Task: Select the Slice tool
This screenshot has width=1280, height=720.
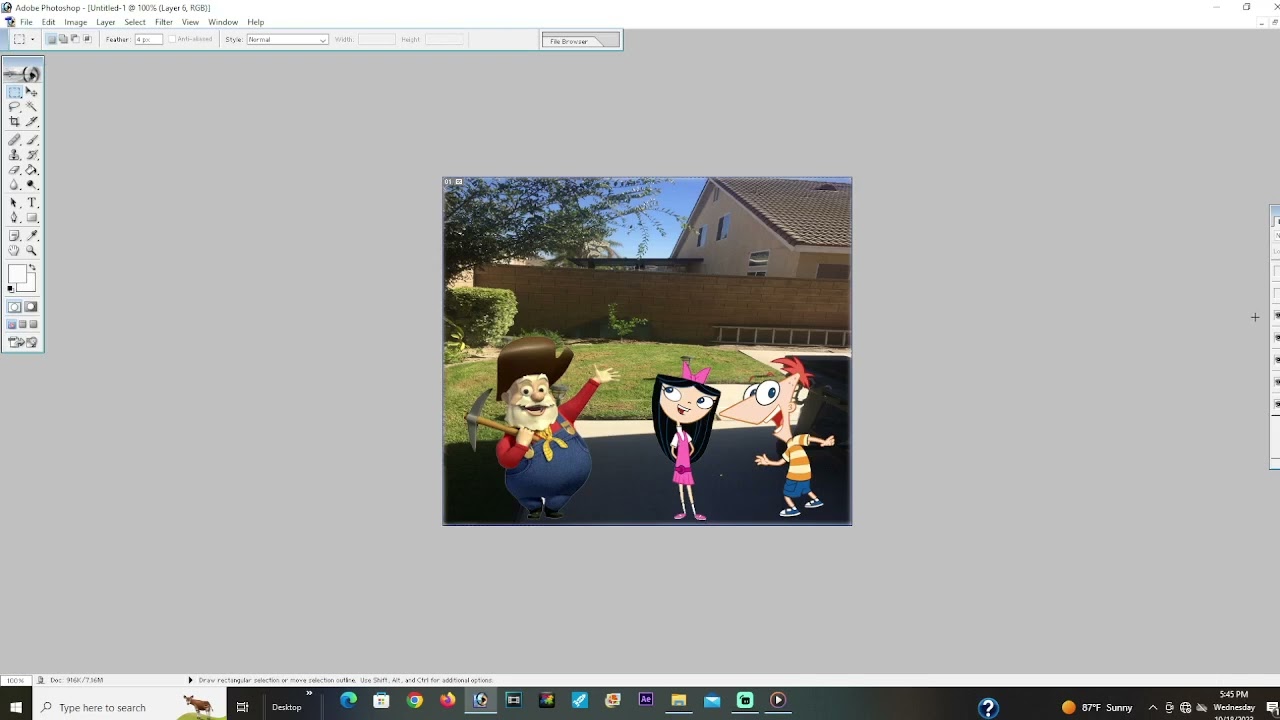Action: 31,121
